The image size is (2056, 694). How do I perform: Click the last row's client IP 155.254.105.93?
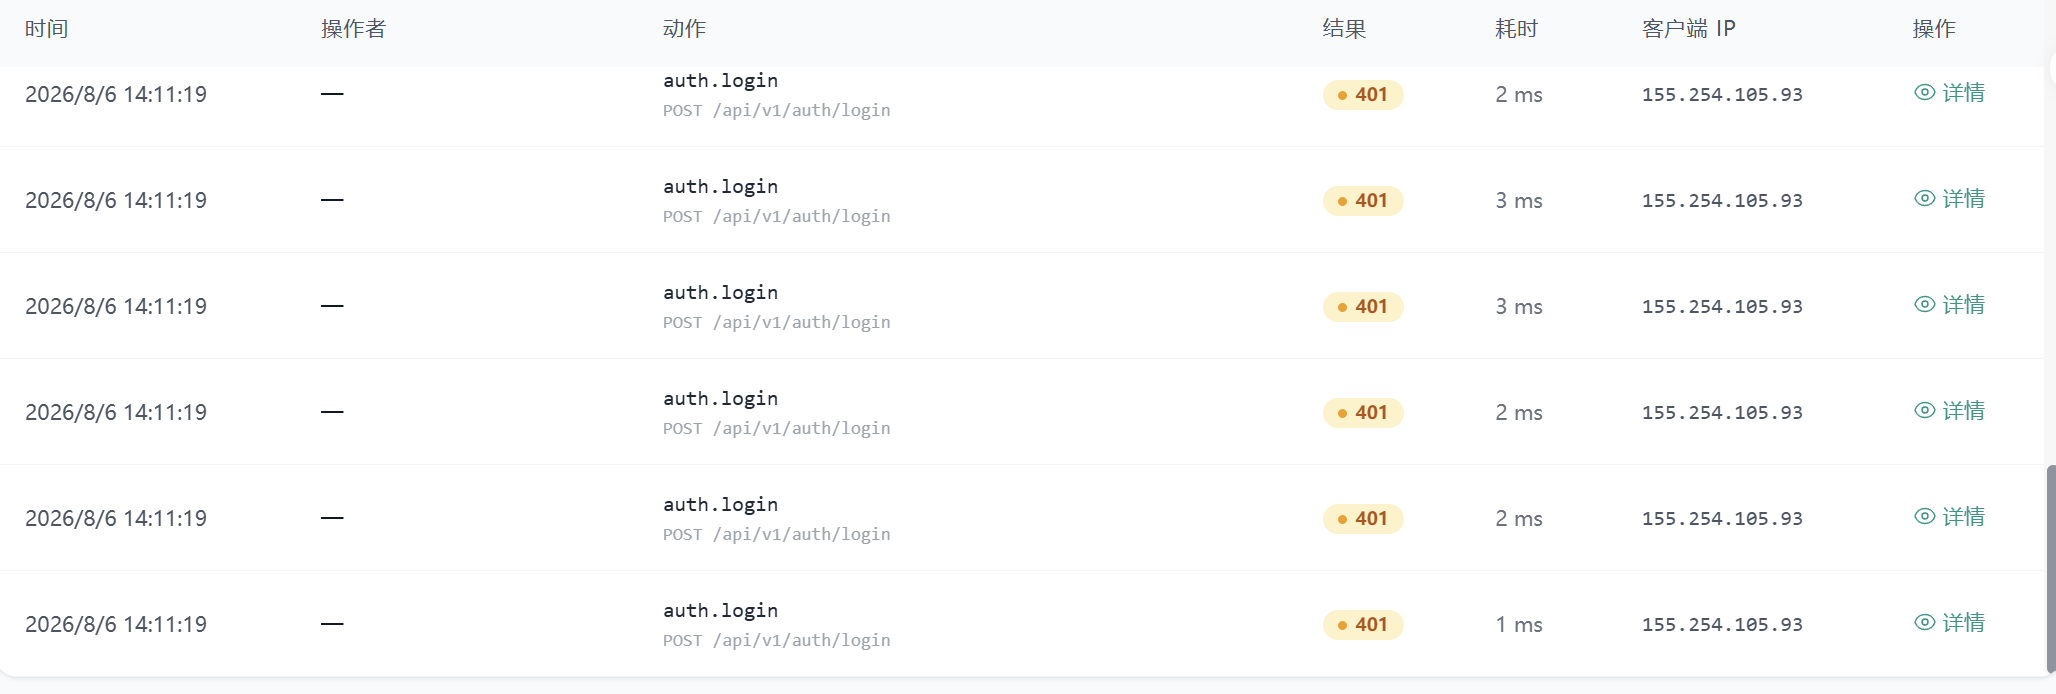[x=1722, y=625]
